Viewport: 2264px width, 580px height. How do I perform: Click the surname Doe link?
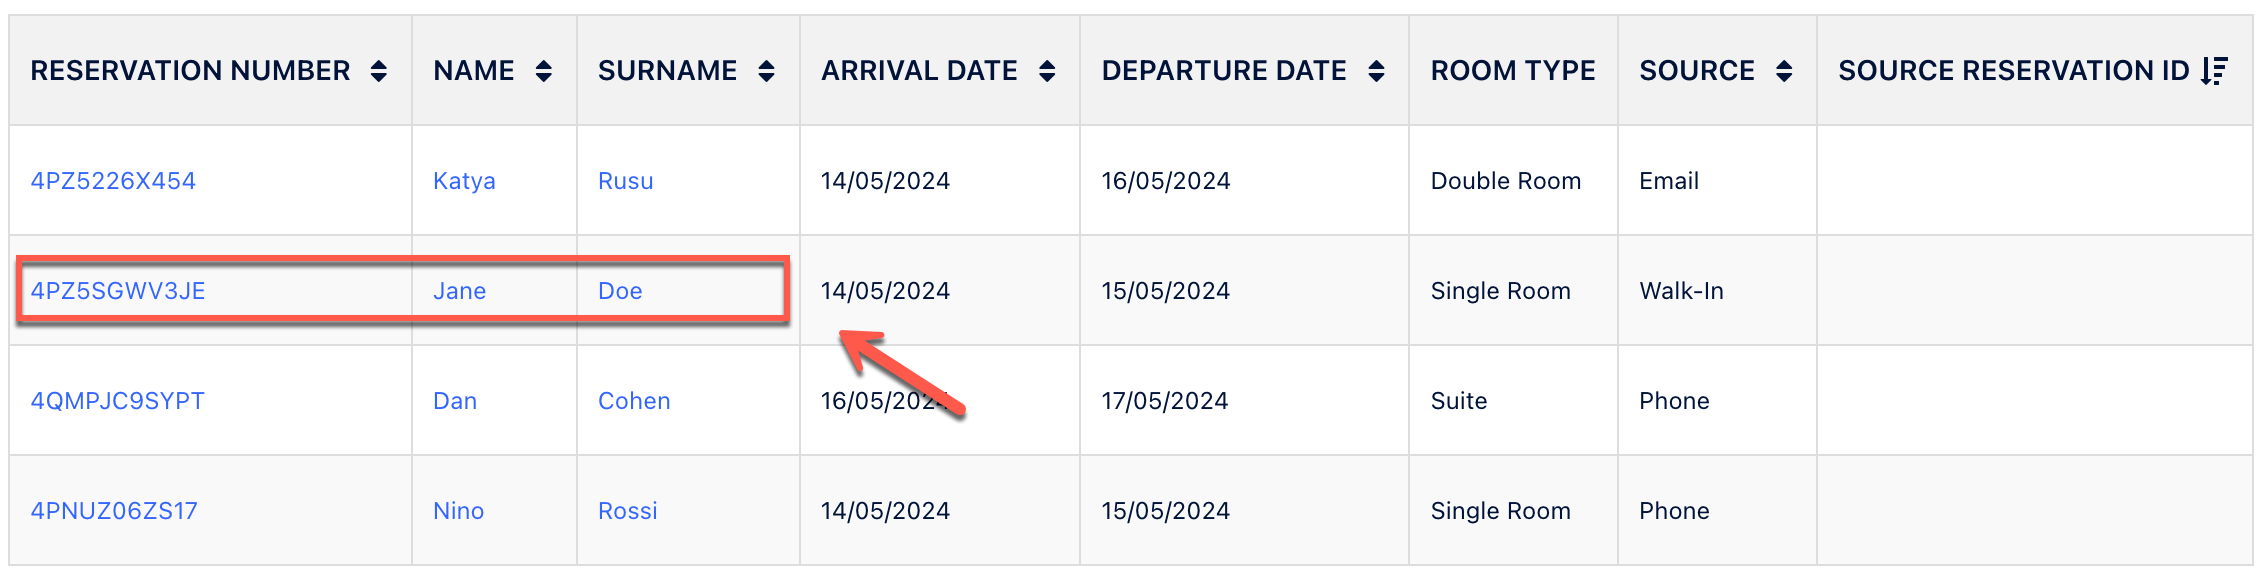(x=620, y=291)
